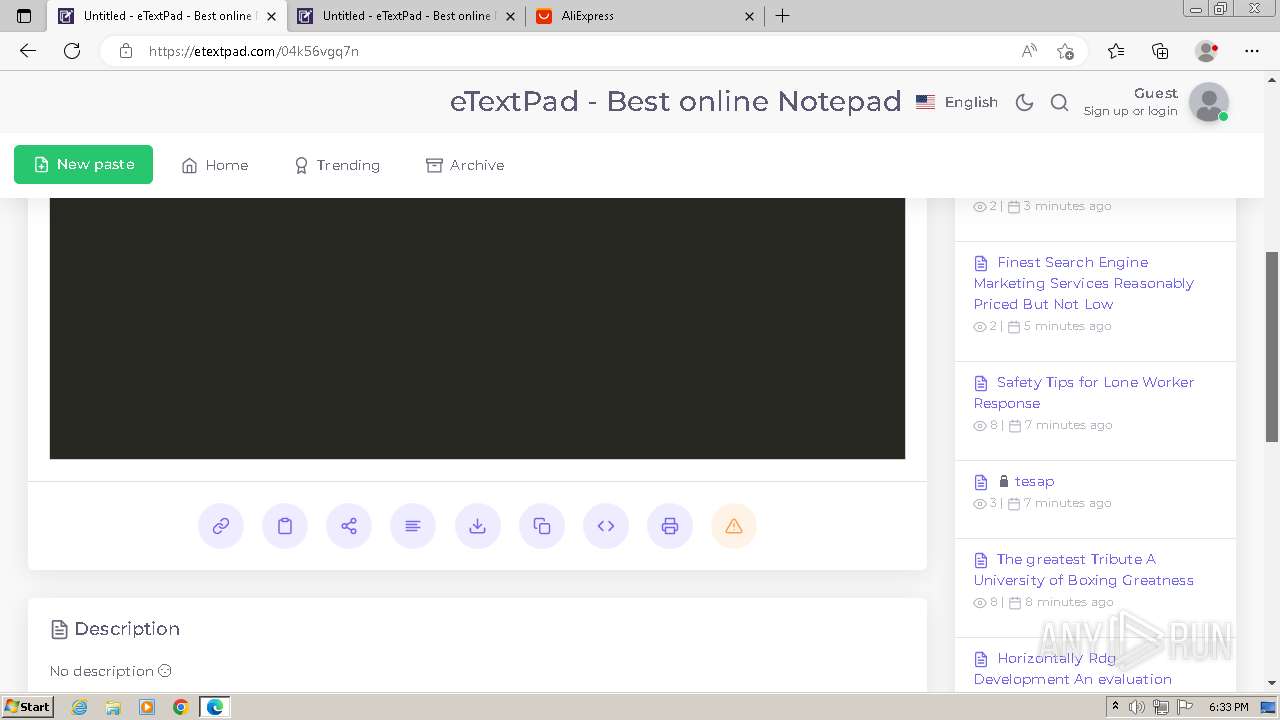
Task: Click the clipboard copy icon under the paste
Action: click(285, 526)
